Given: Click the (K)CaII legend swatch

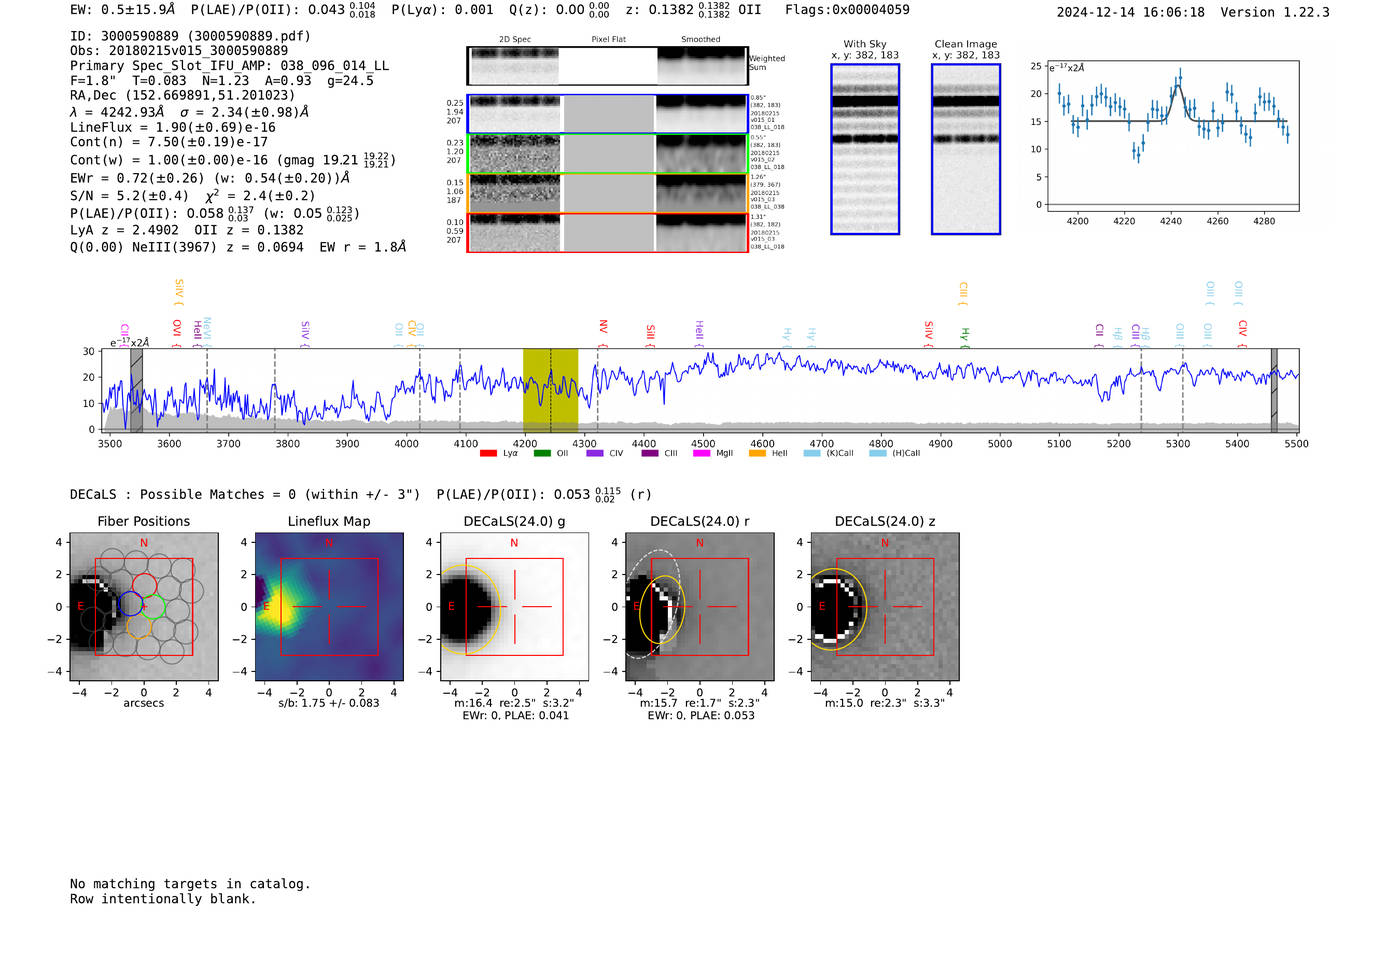Looking at the screenshot, I should (x=812, y=453).
